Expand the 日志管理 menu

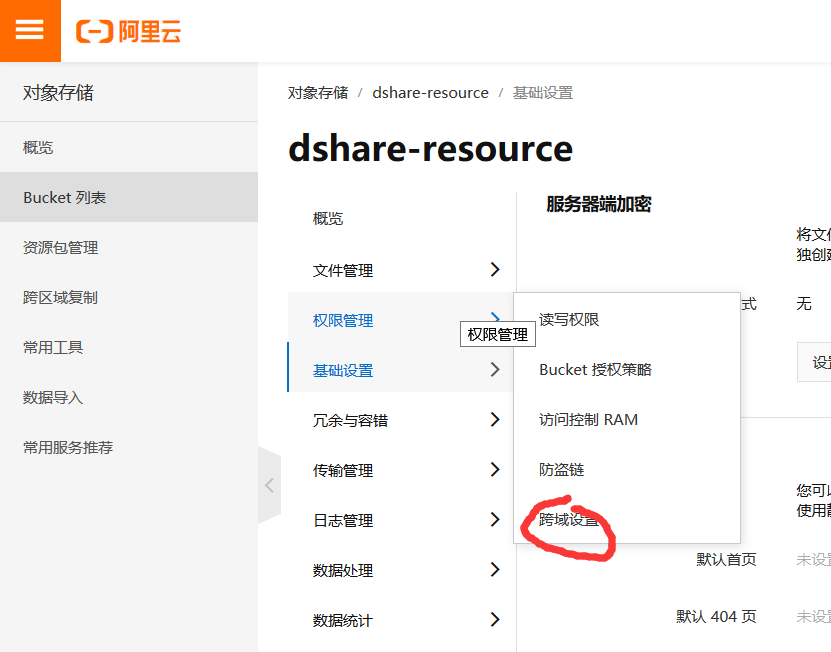point(493,520)
